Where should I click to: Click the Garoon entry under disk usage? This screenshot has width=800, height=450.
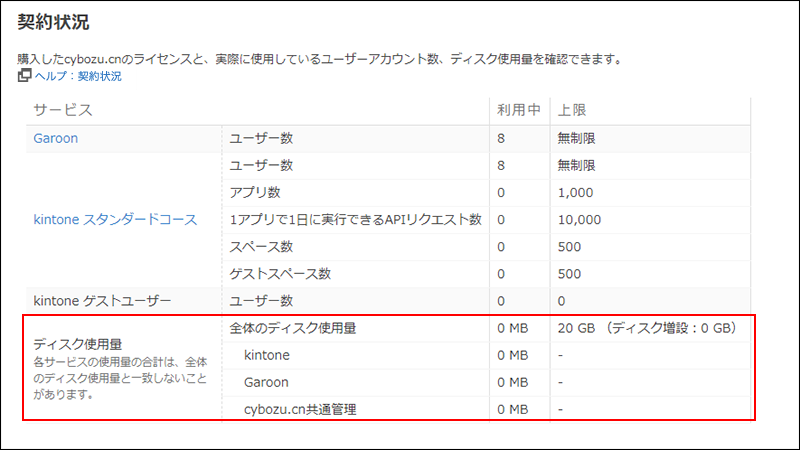[x=267, y=382]
